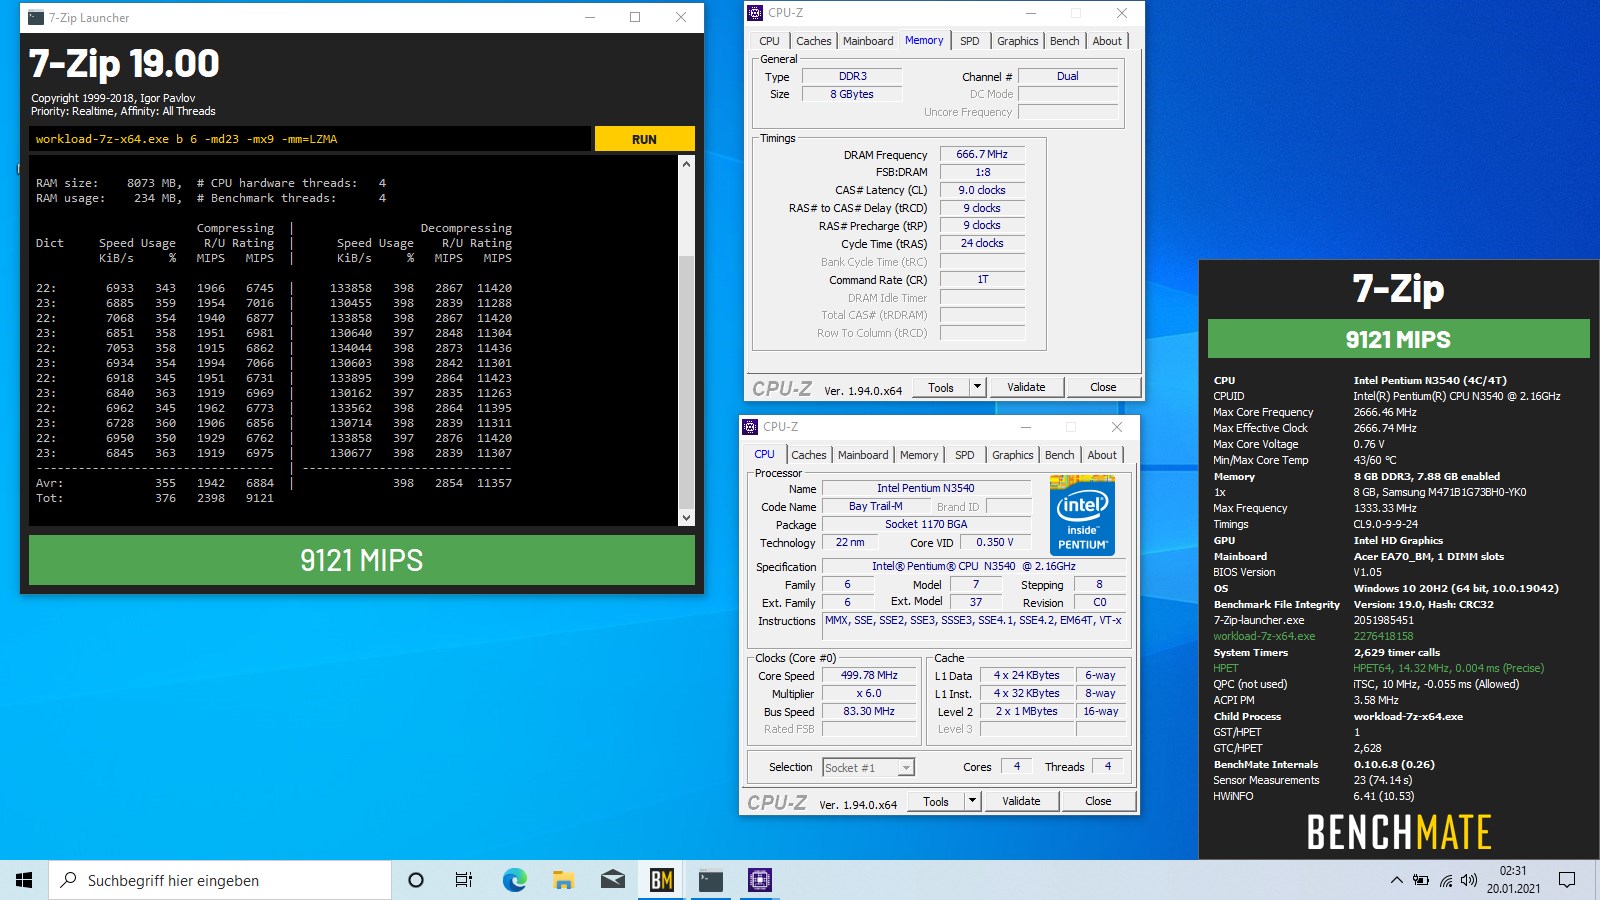Click the Intel Pentium N3540 name field
Image resolution: width=1600 pixels, height=900 pixels.
925,488
